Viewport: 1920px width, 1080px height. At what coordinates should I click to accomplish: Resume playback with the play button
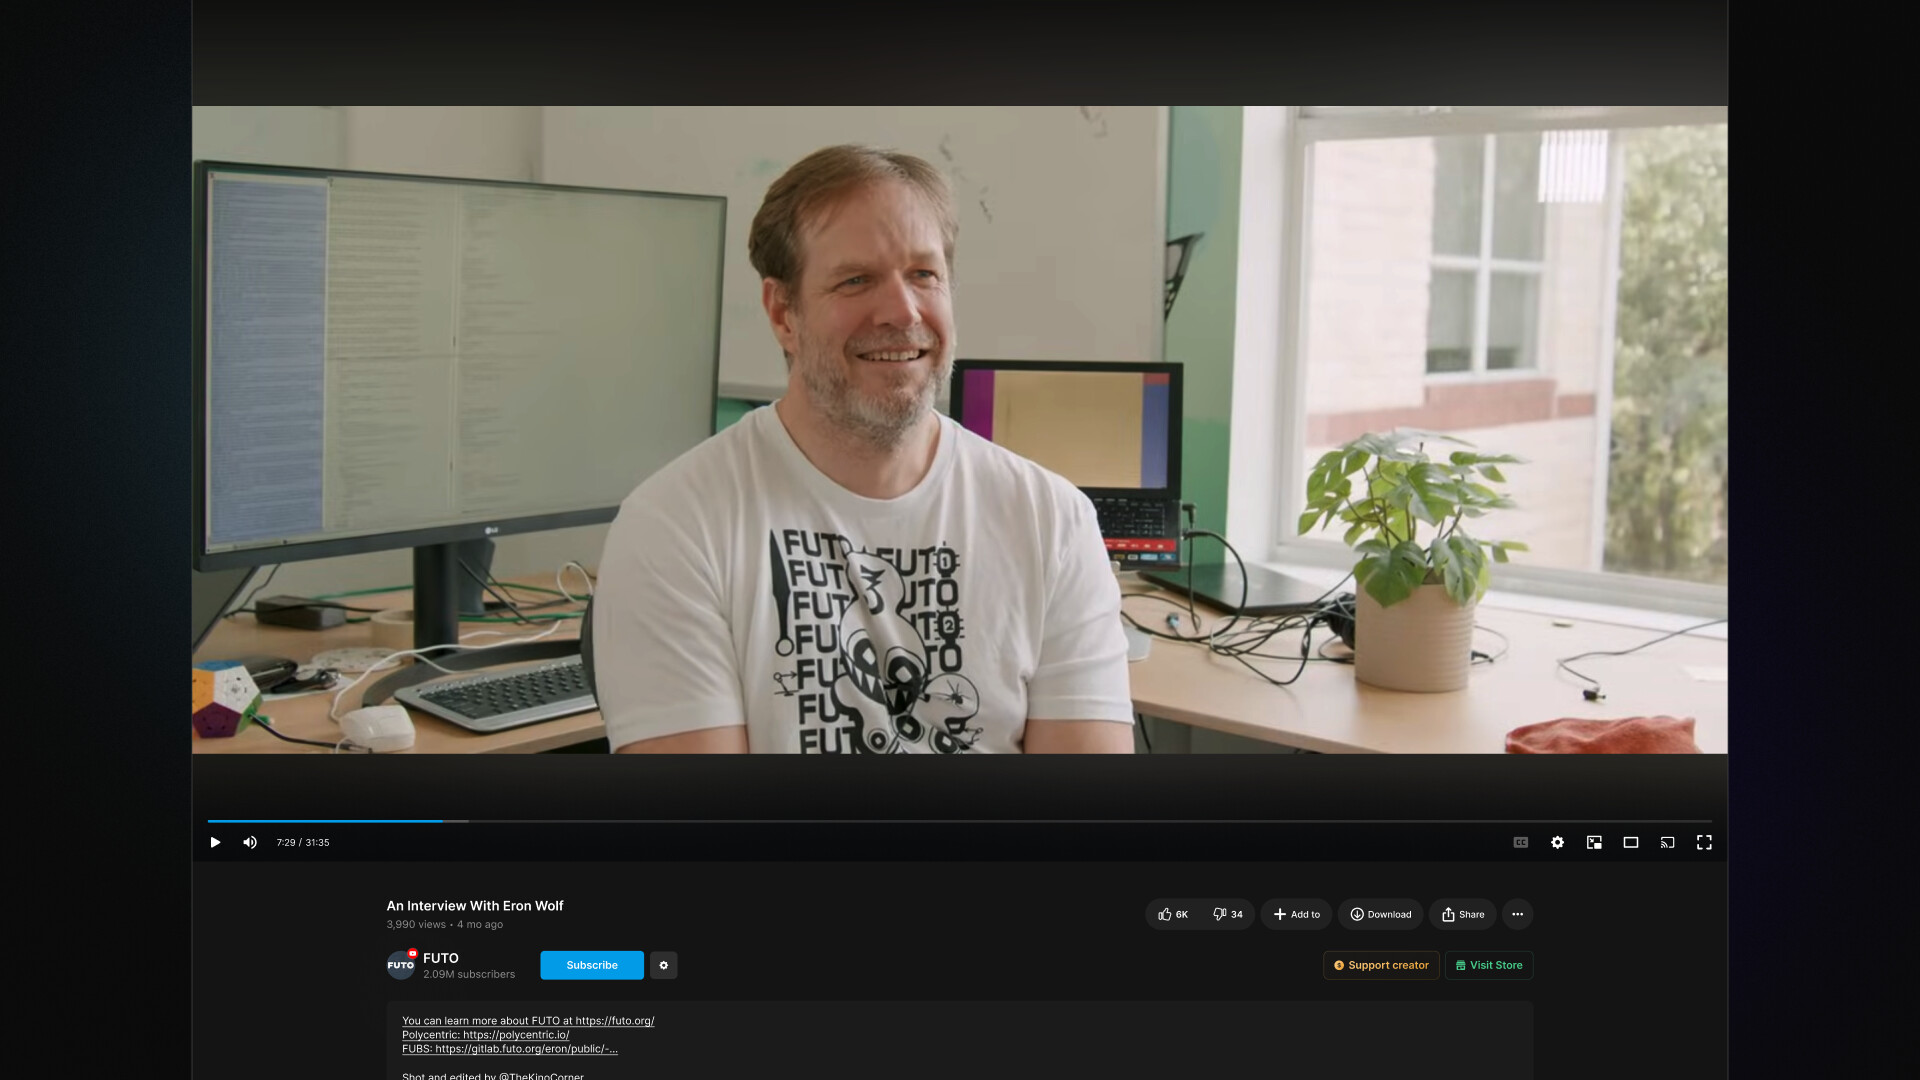click(215, 842)
